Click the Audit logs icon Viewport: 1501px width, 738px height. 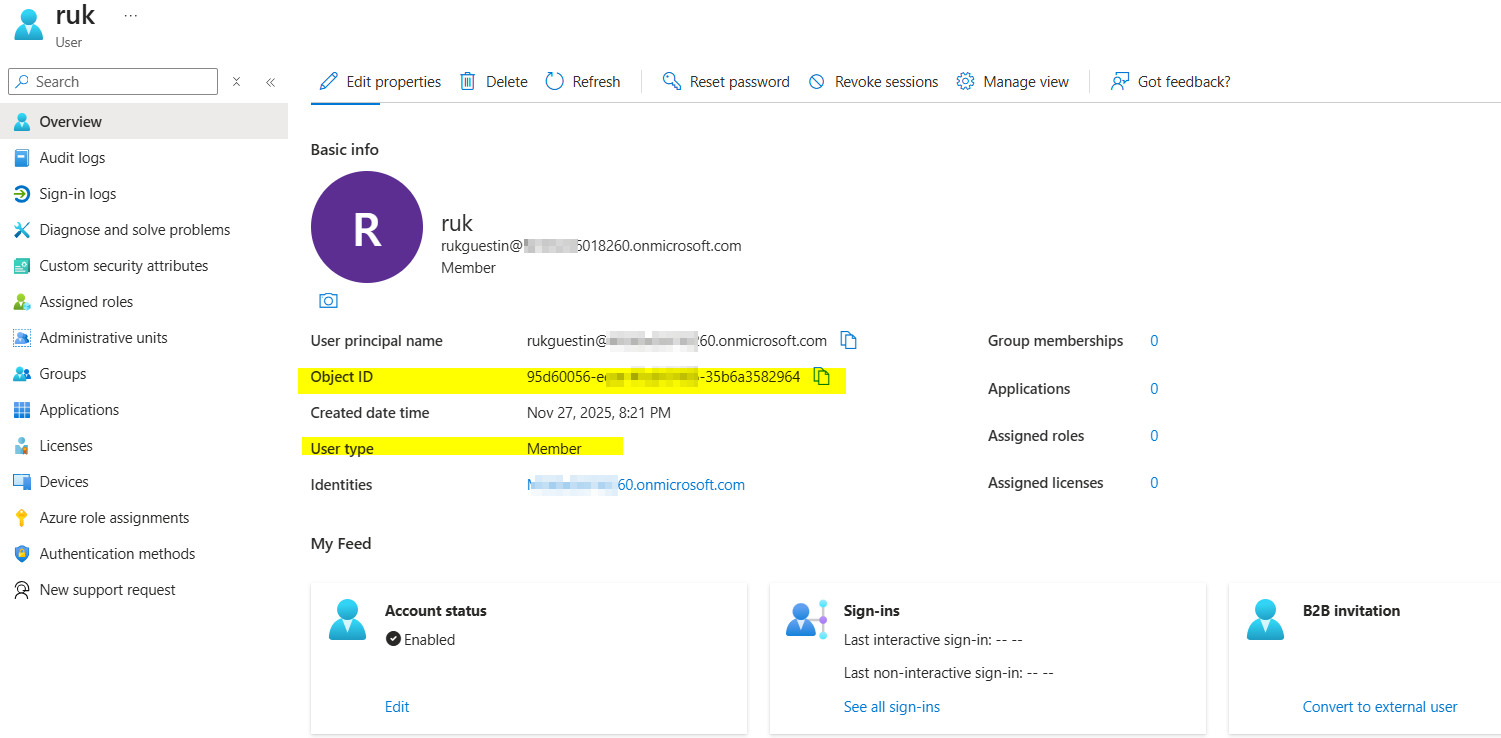tap(22, 157)
